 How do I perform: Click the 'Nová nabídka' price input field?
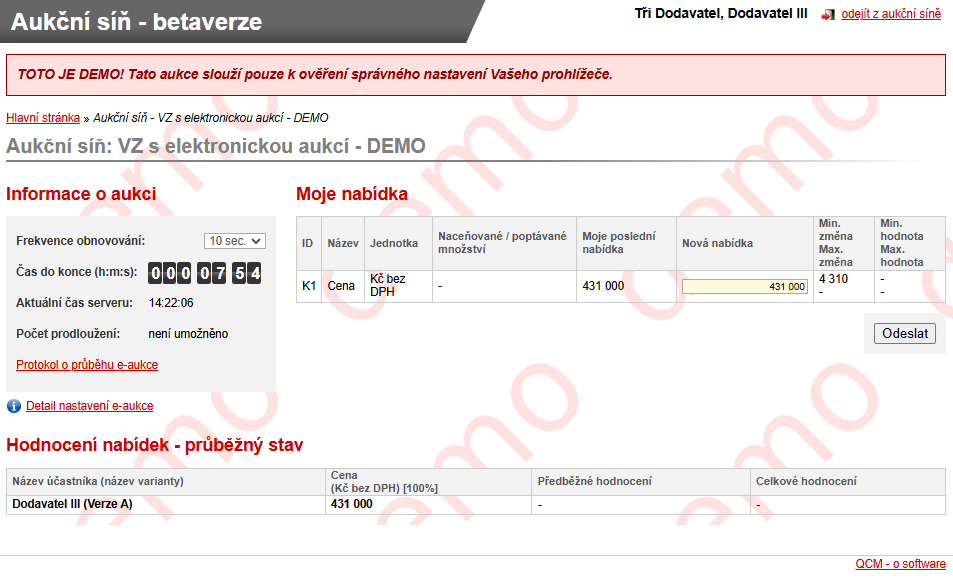pyautogui.click(x=745, y=287)
